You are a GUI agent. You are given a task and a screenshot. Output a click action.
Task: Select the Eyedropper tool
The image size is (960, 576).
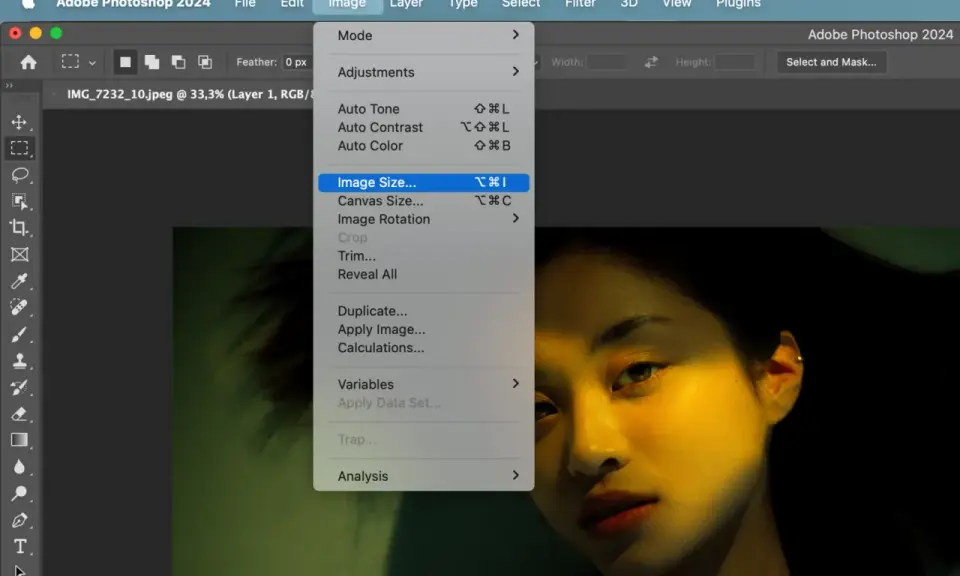coord(19,281)
